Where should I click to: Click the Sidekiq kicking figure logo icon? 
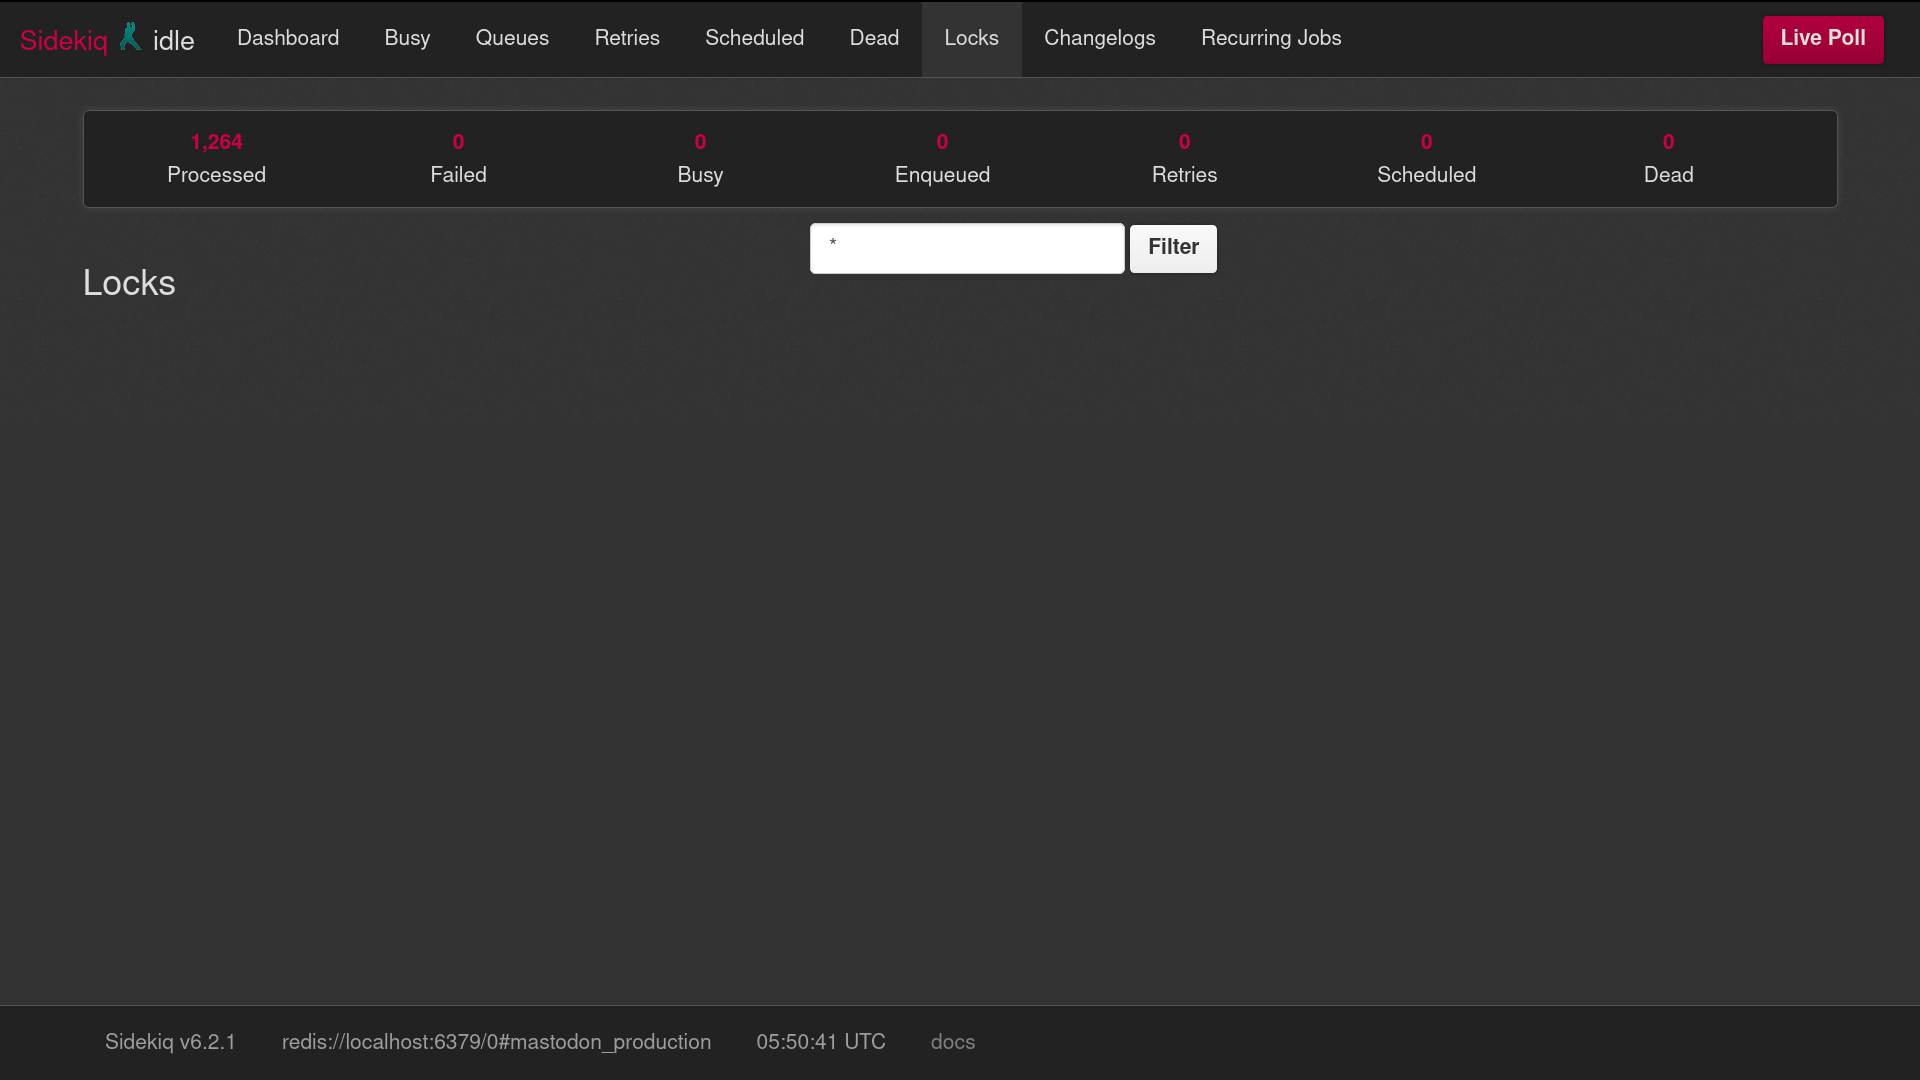(130, 37)
